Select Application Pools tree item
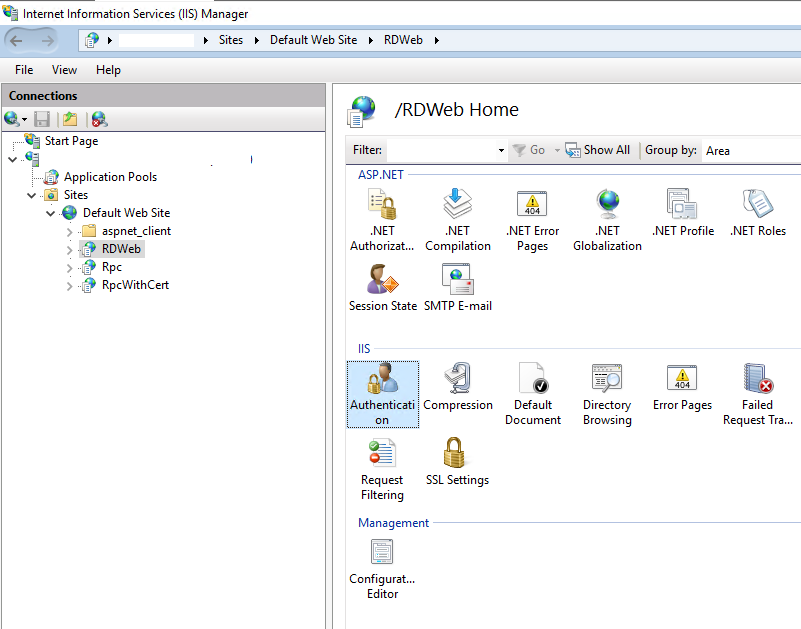 tap(110, 177)
